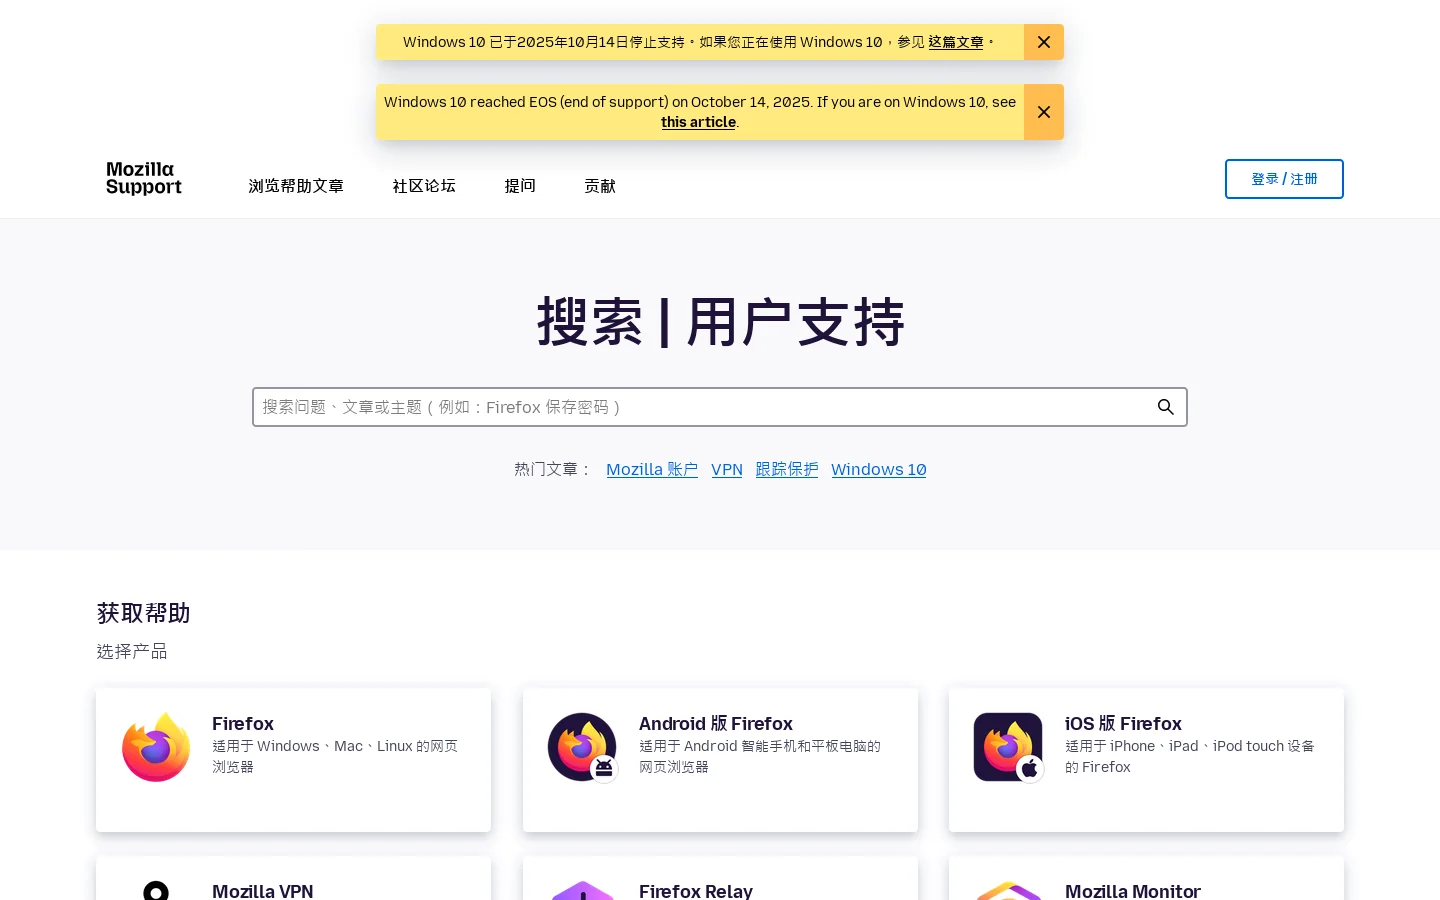1440x900 pixels.
Task: Open the Mozilla VPN title link
Action: [x=263, y=890]
